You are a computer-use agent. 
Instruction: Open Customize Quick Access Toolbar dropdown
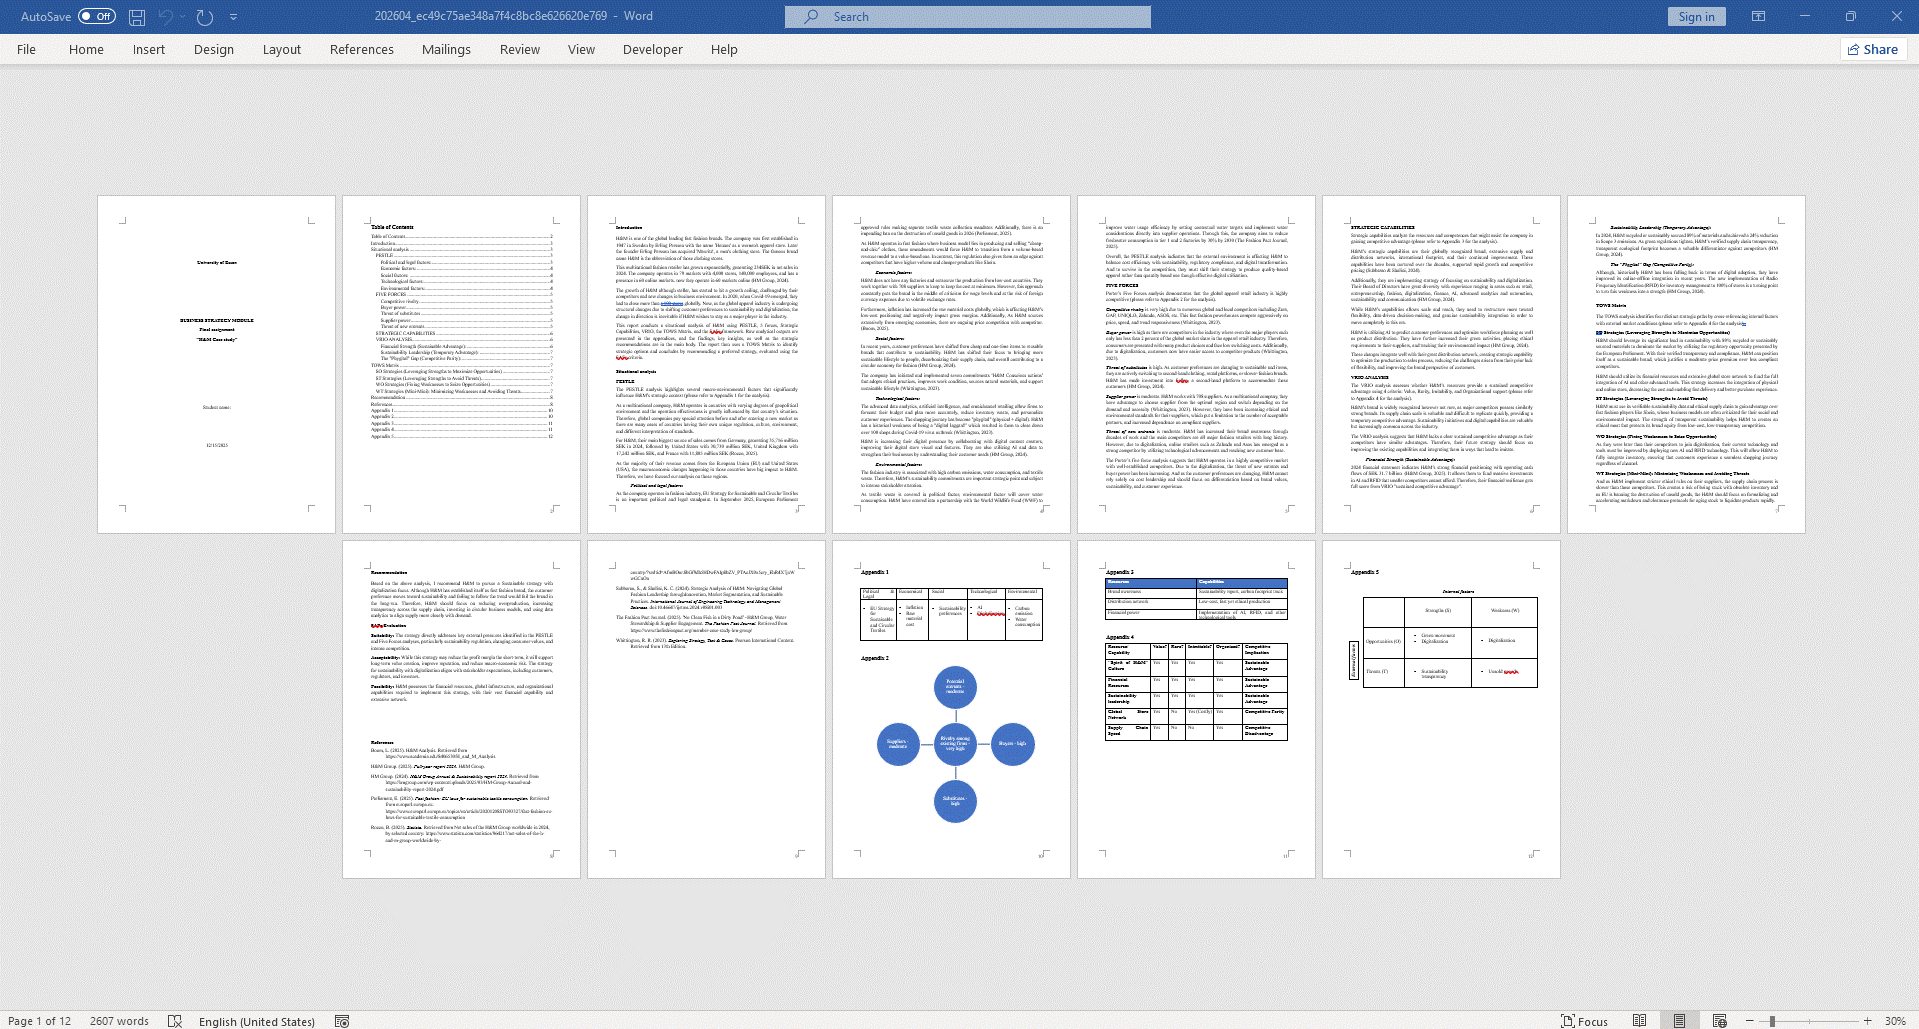coord(233,17)
